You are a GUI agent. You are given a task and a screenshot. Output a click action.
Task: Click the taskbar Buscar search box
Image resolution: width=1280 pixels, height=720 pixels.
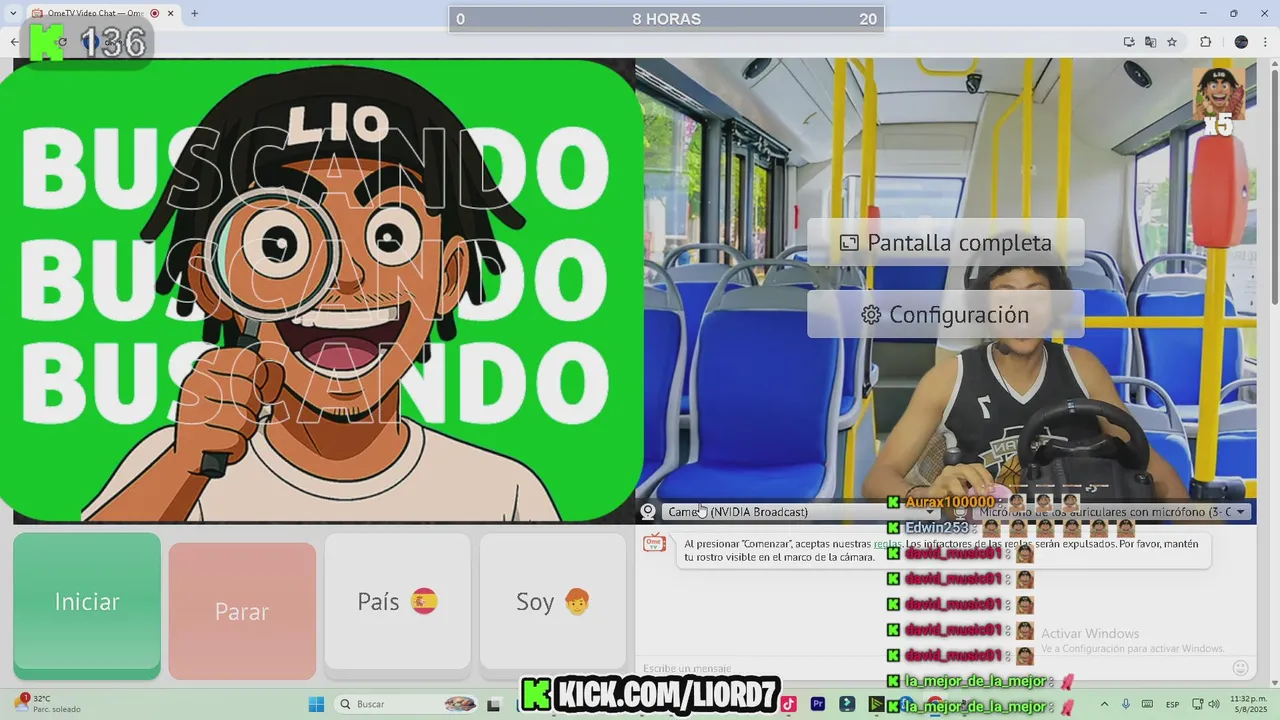pos(405,704)
